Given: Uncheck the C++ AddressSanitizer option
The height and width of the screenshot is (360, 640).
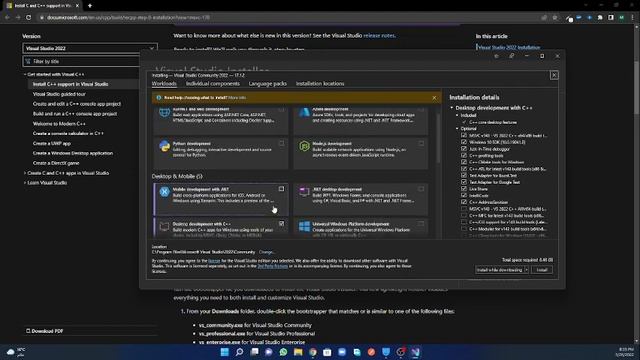Looking at the screenshot, I should pyautogui.click(x=464, y=202).
